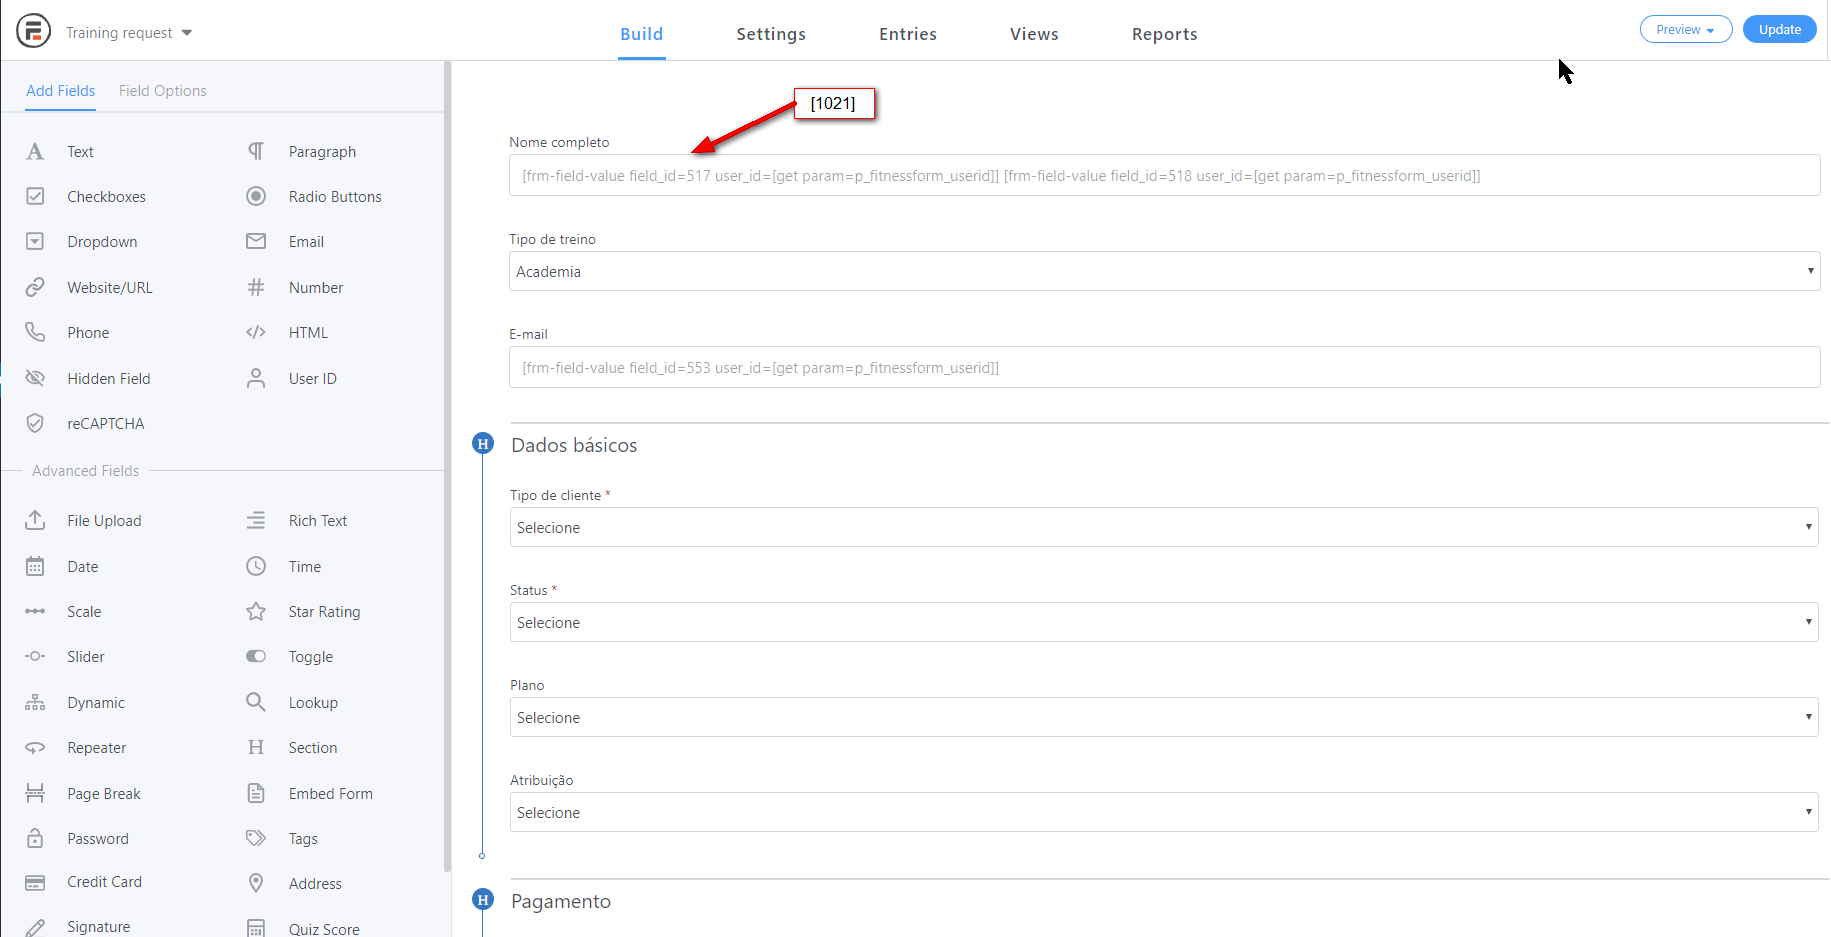Add a User ID person icon

click(x=256, y=378)
